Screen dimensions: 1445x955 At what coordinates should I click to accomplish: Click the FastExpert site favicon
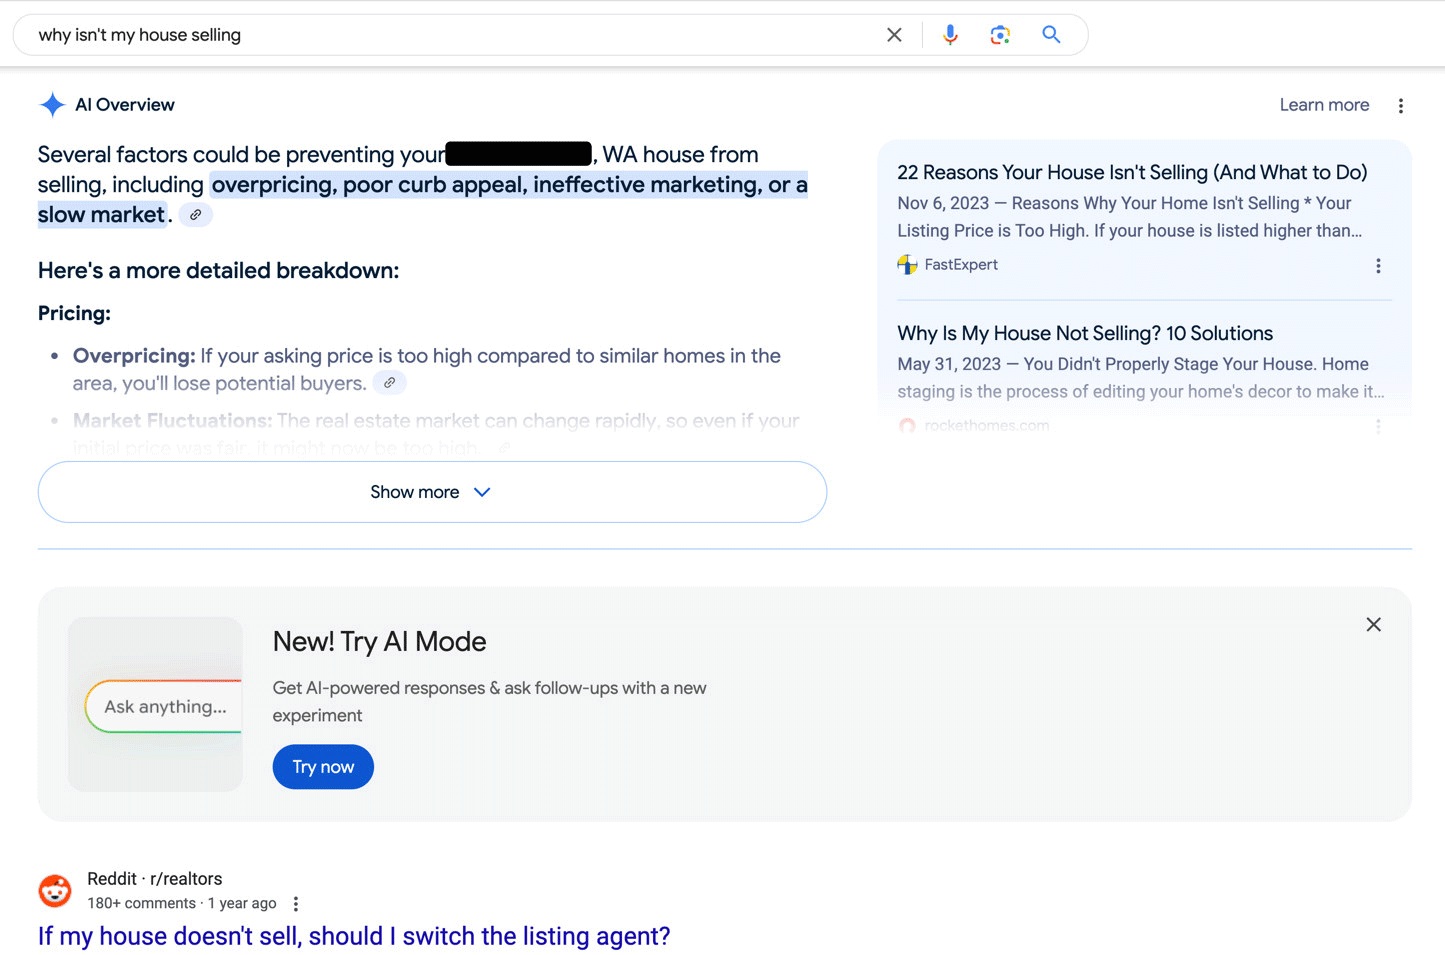coord(906,264)
